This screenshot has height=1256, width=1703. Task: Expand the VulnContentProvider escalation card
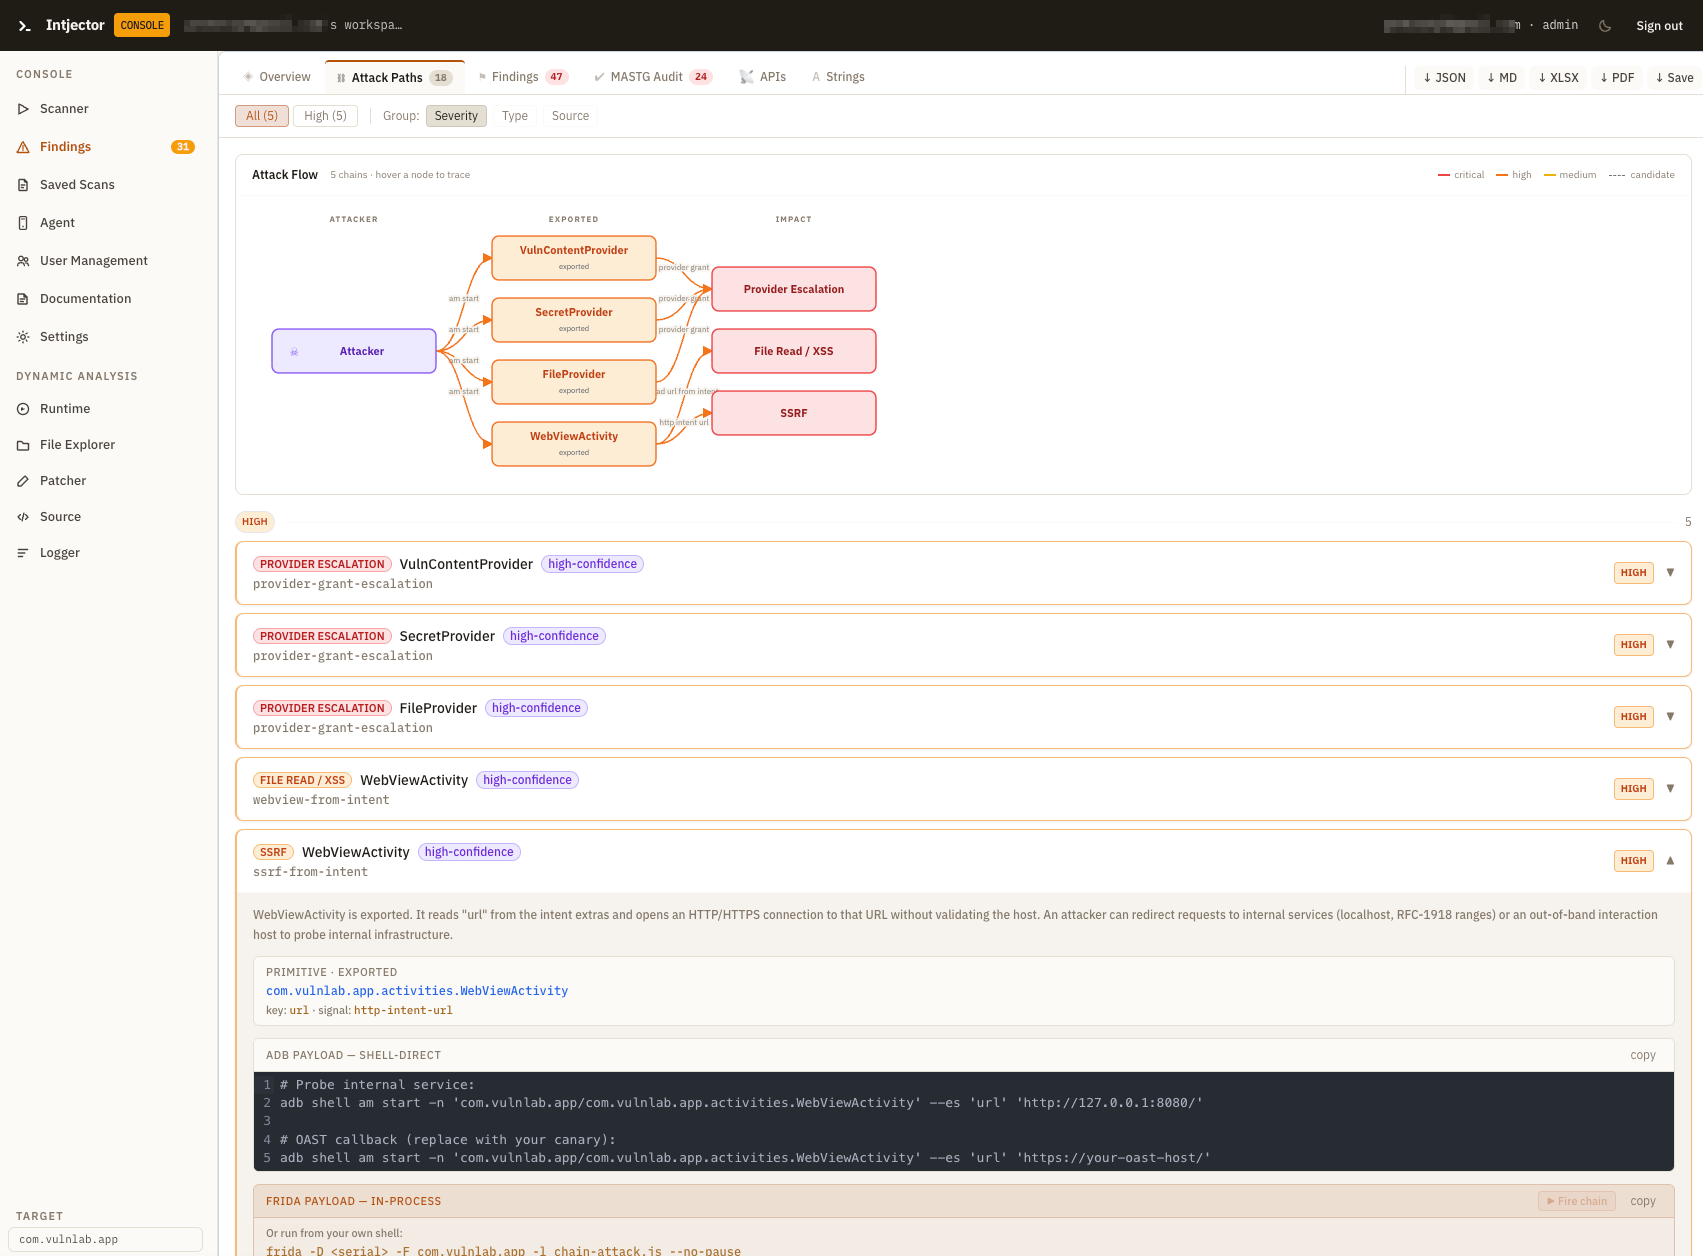[x=963, y=573]
